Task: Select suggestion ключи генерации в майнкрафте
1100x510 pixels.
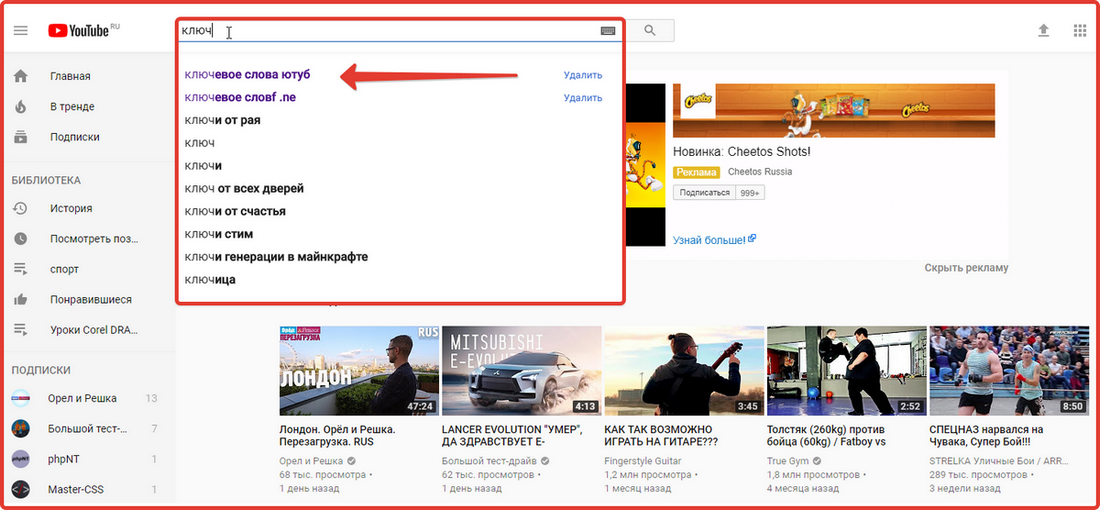Action: 276,257
